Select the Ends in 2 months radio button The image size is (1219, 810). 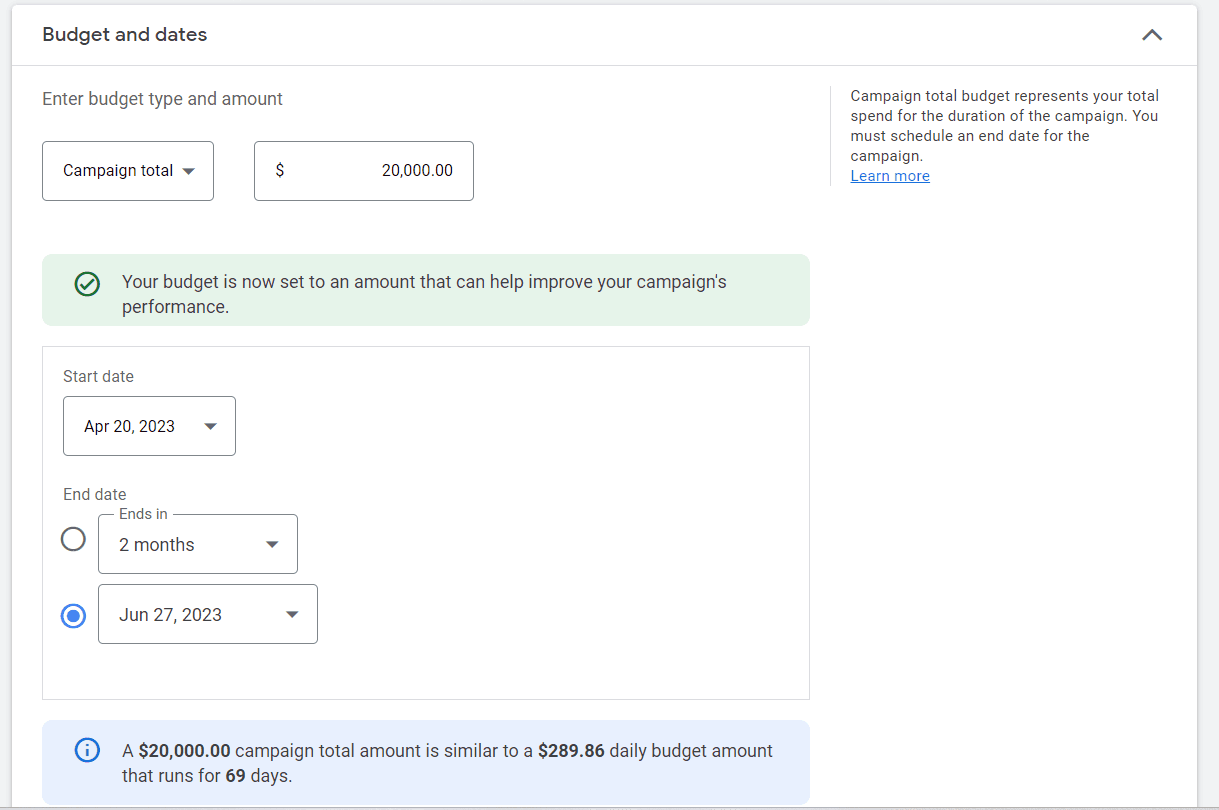[x=73, y=539]
